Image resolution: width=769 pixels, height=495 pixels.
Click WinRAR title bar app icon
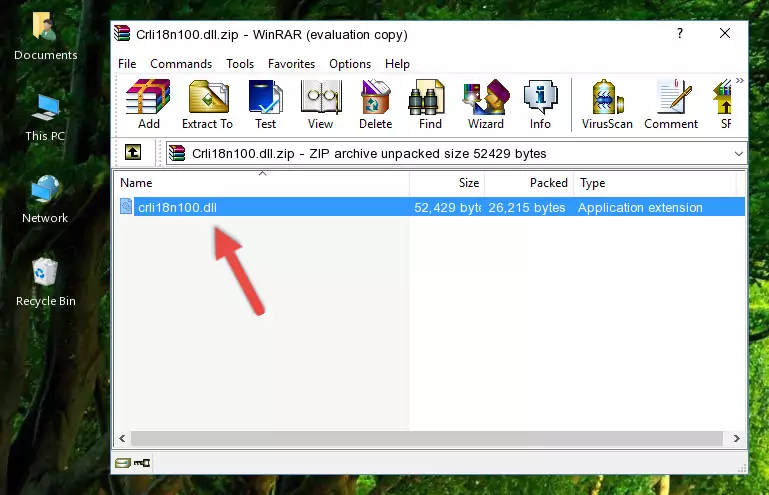click(123, 33)
